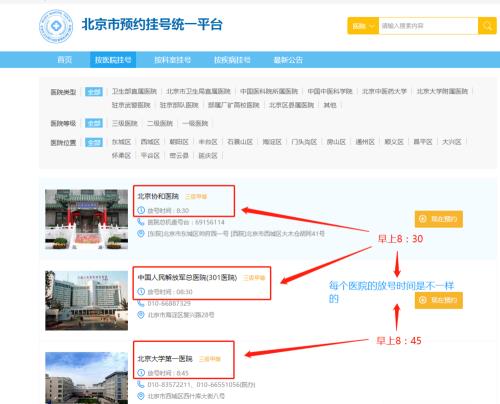Filter by 北京区县属医院
Screen dimensions: 500x404
291,105
